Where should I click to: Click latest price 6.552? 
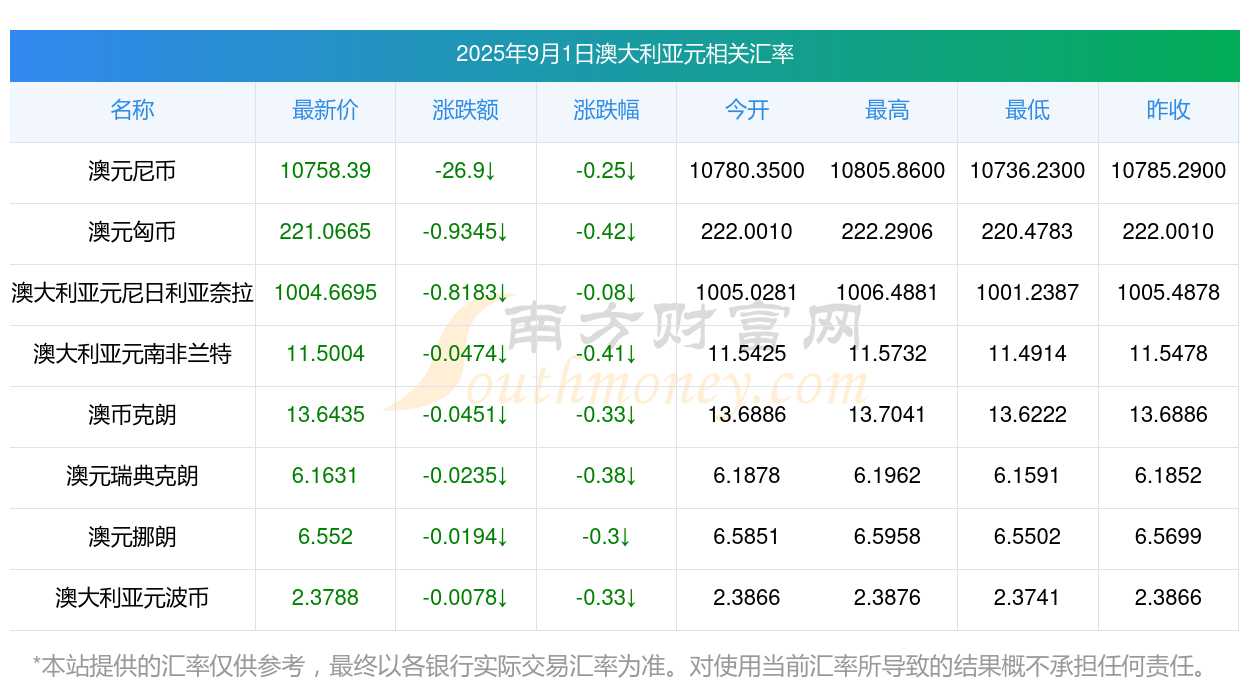(325, 537)
